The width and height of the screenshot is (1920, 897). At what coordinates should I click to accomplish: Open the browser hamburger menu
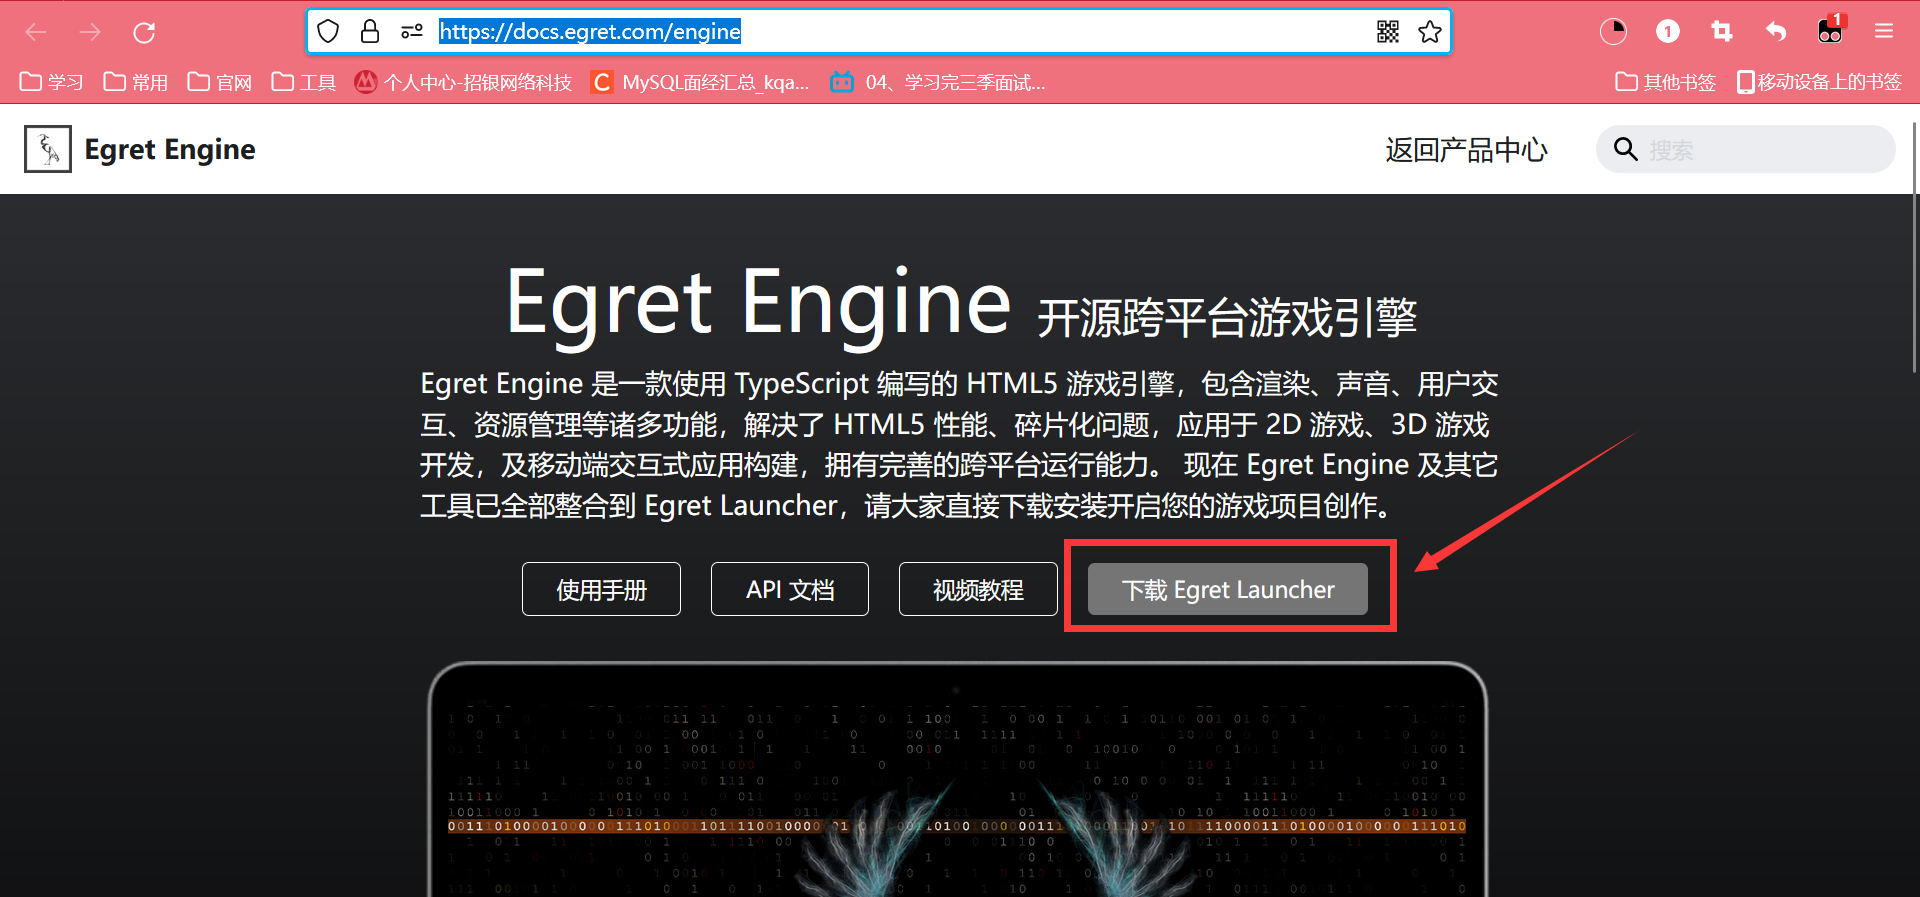click(1884, 32)
